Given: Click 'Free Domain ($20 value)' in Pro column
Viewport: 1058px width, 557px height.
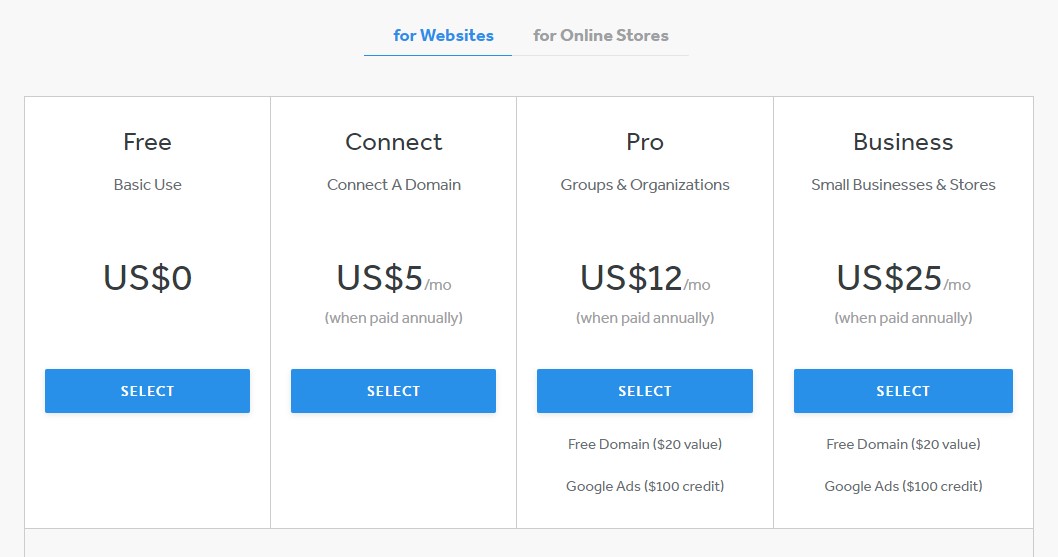Looking at the screenshot, I should pos(645,444).
